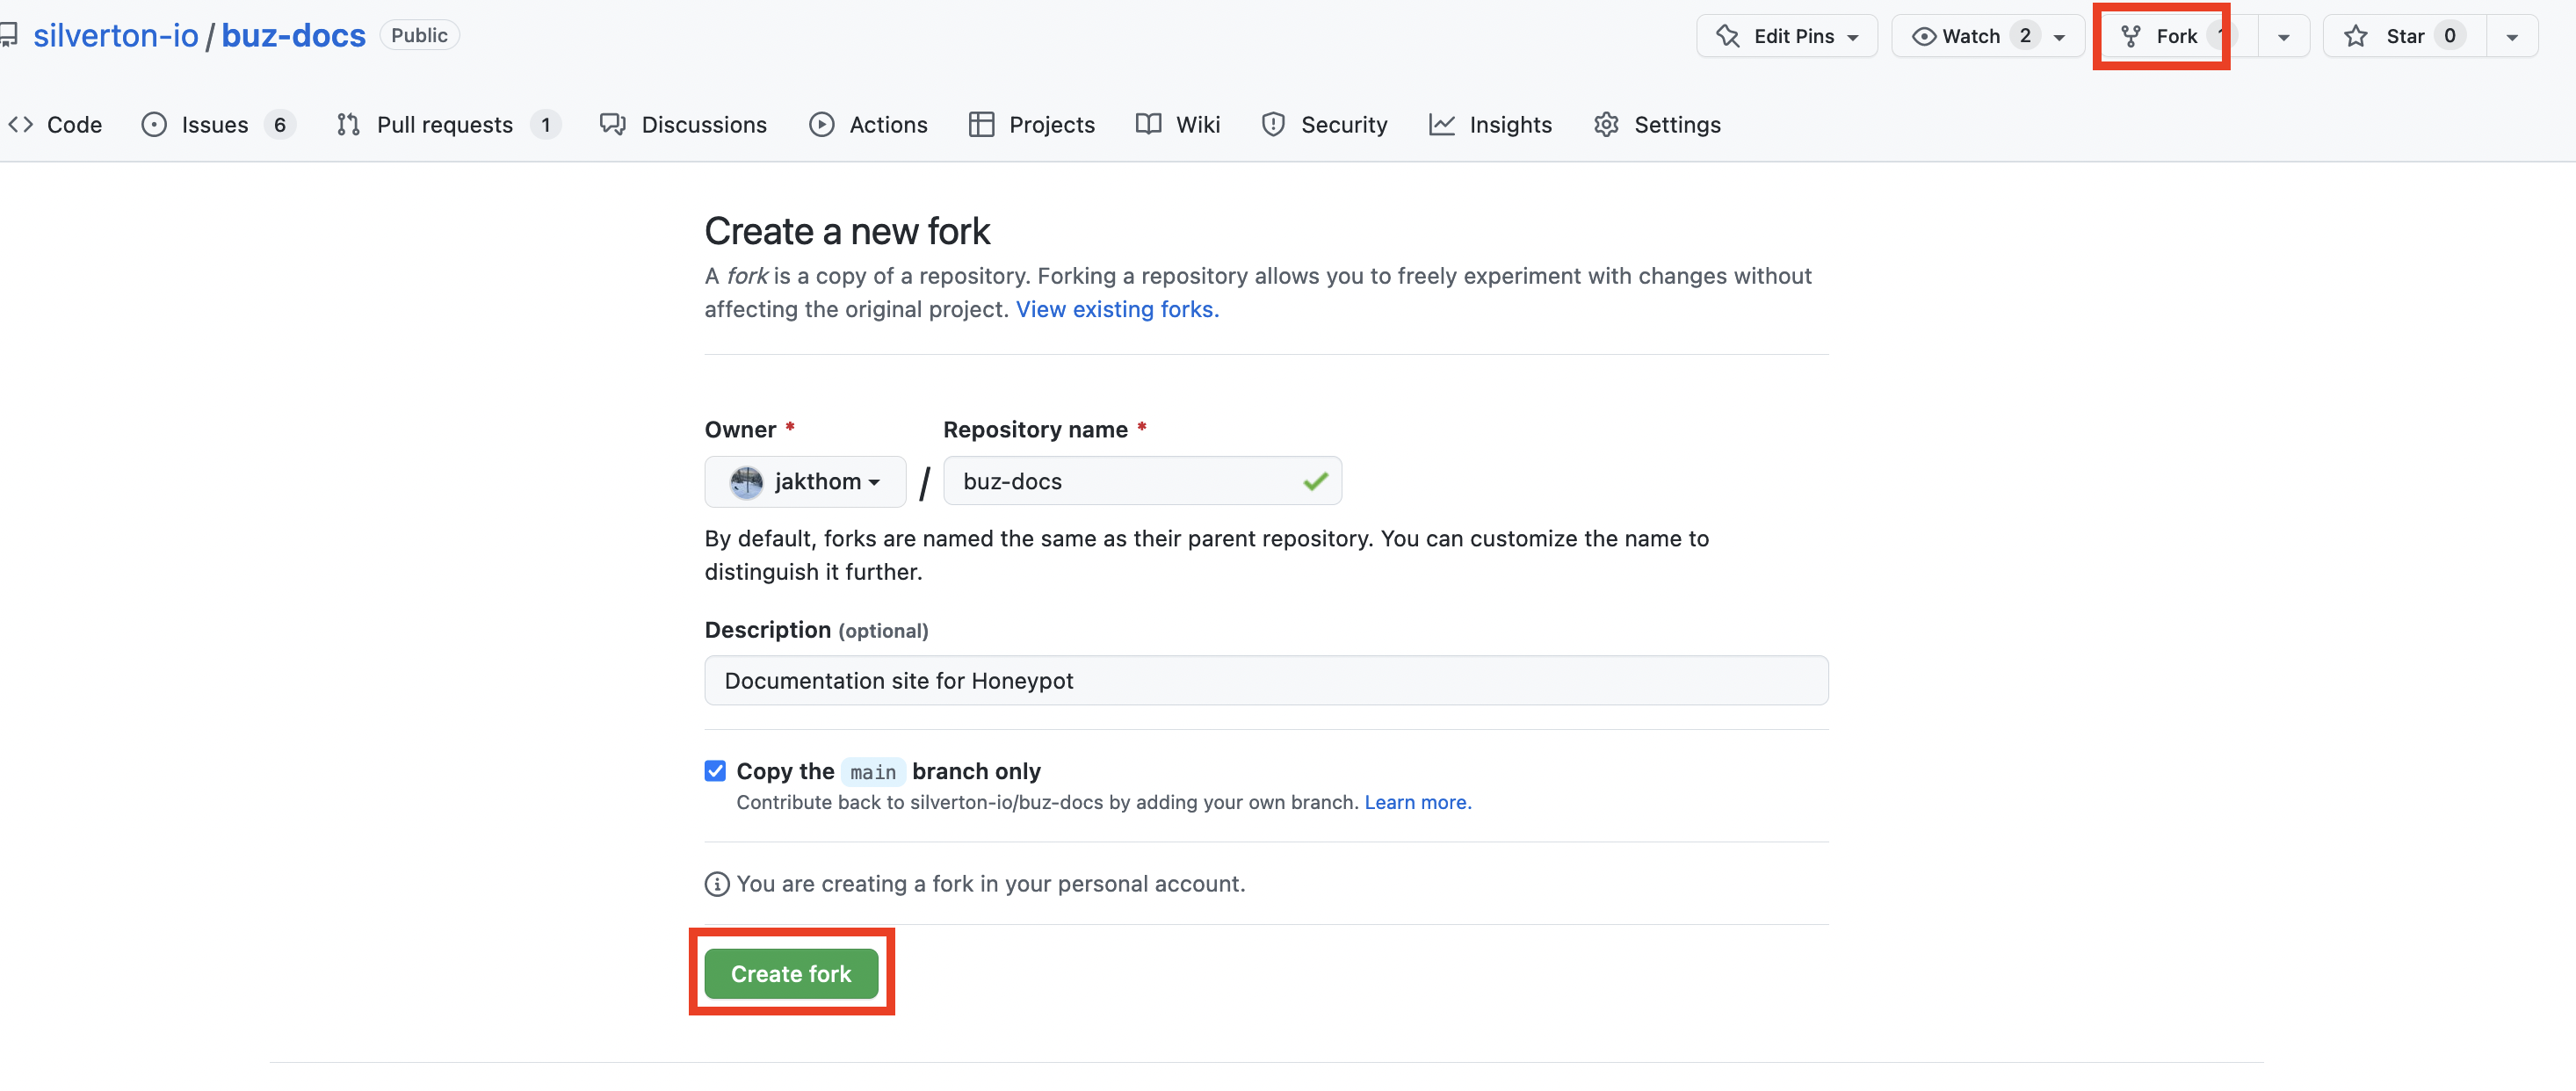2576x1091 pixels.
Task: Expand the dropdown arrow next to Star
Action: pos(2512,37)
